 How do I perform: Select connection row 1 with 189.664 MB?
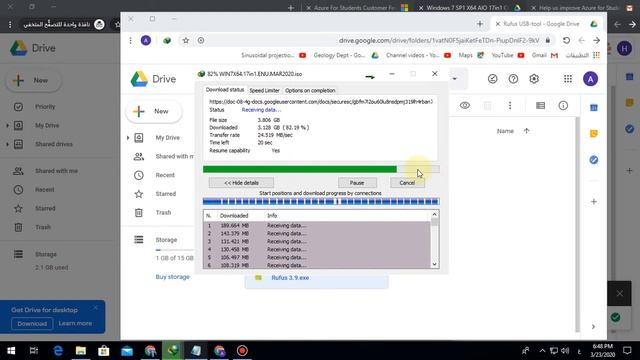coord(317,225)
